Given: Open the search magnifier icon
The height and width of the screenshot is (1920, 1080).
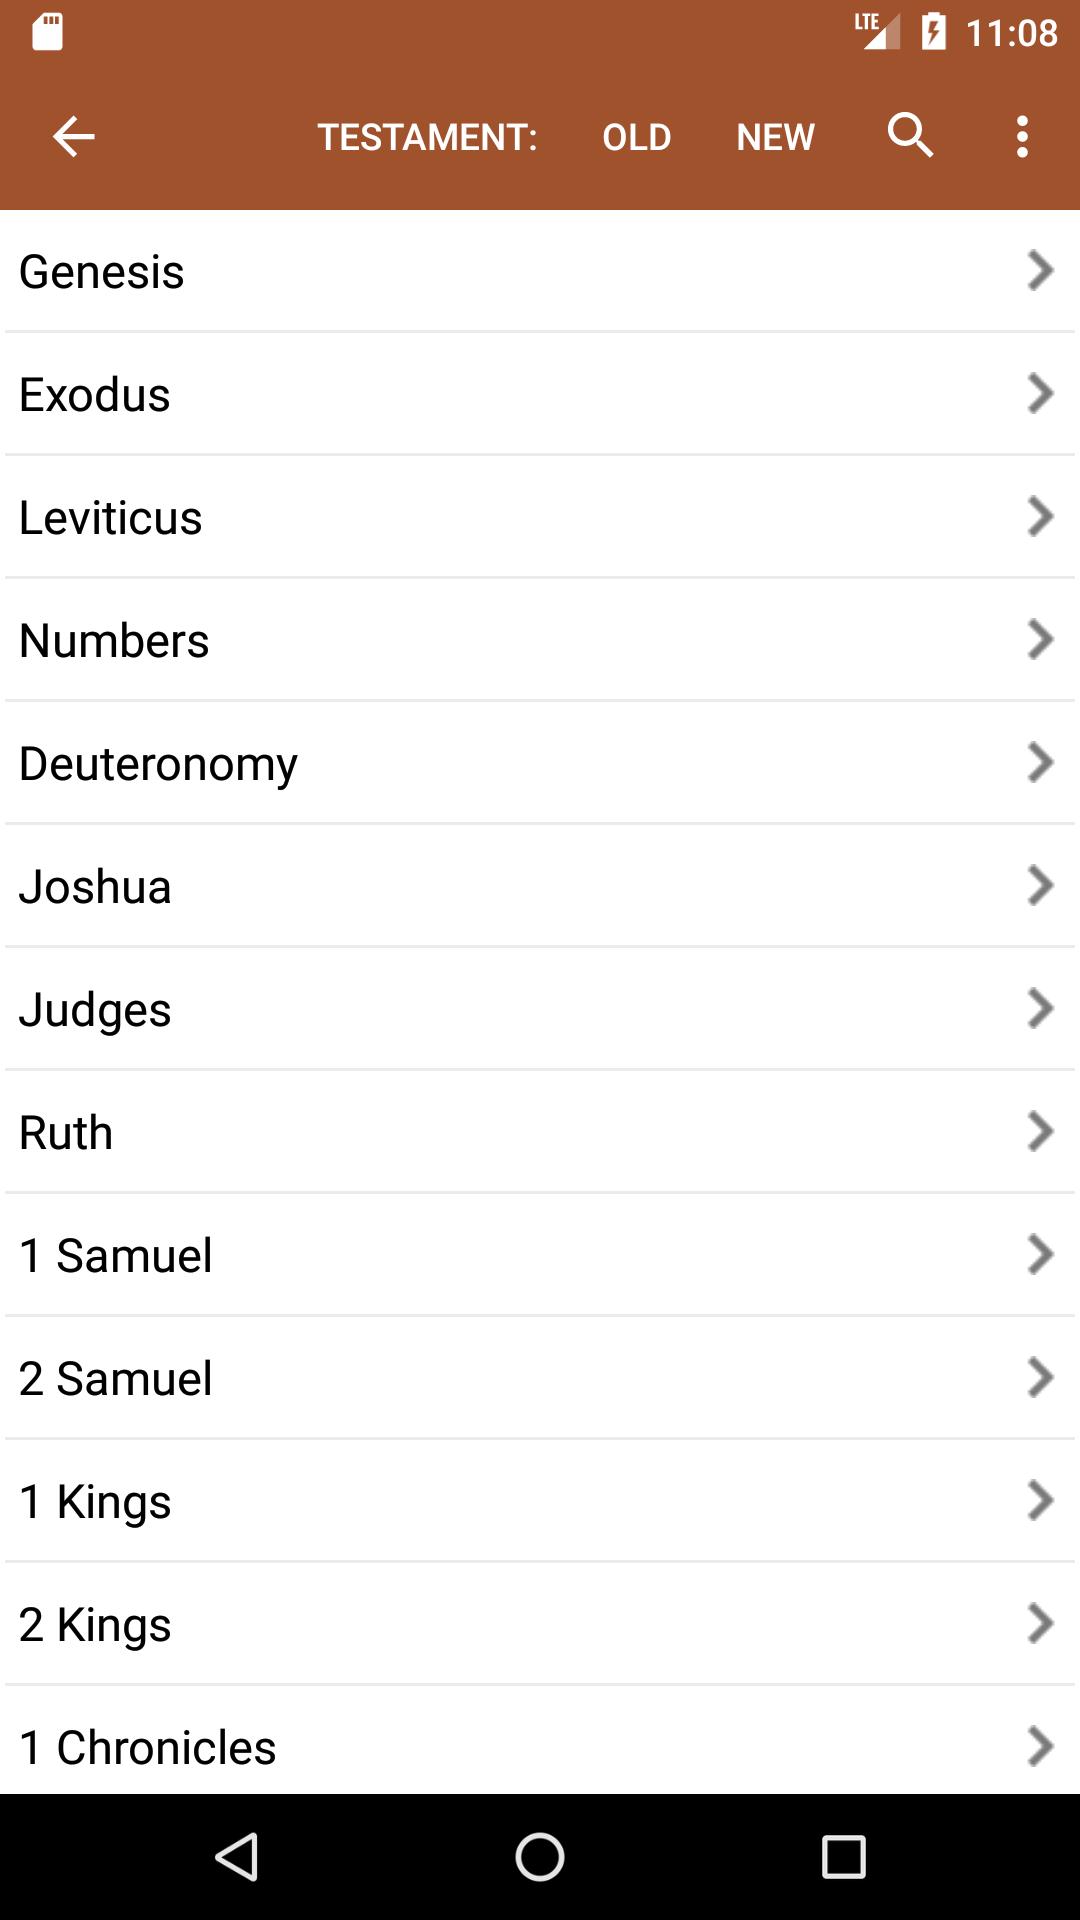Looking at the screenshot, I should [x=911, y=135].
